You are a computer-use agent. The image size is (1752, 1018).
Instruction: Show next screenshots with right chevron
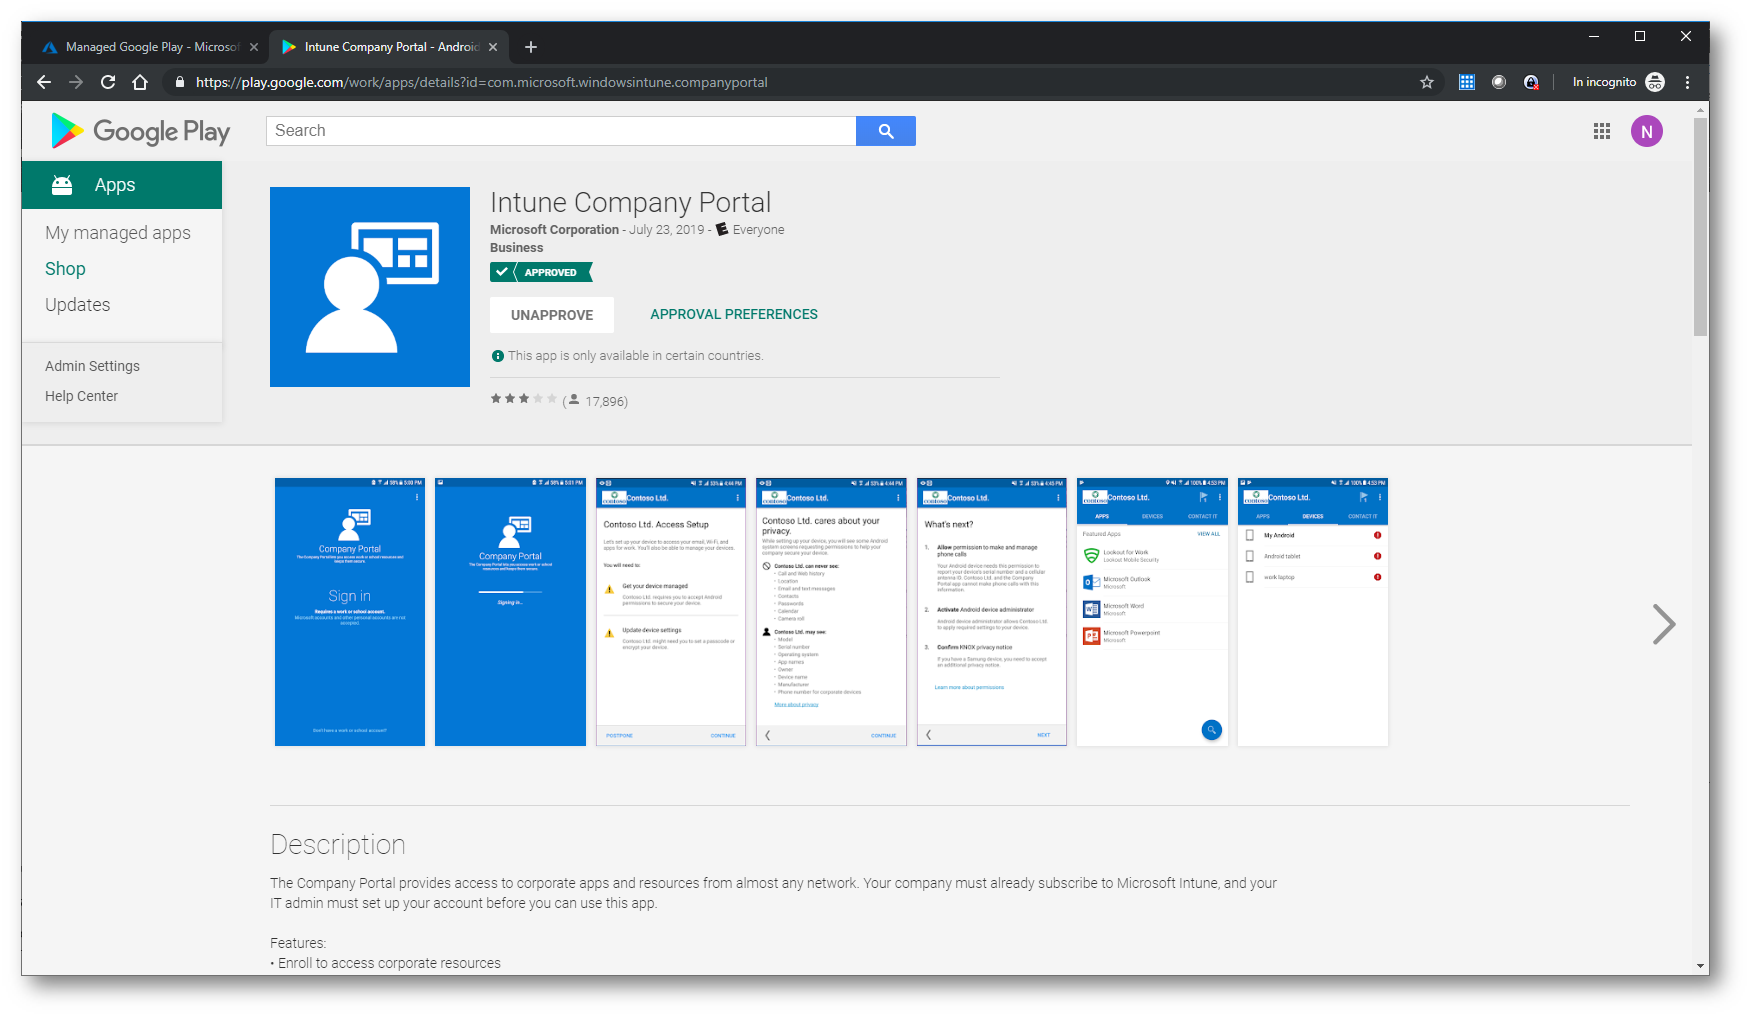1664,624
